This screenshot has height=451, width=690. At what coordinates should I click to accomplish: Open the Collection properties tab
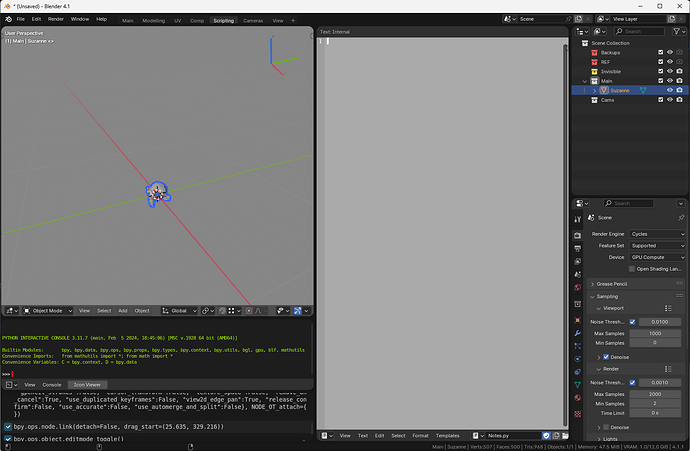point(578,304)
